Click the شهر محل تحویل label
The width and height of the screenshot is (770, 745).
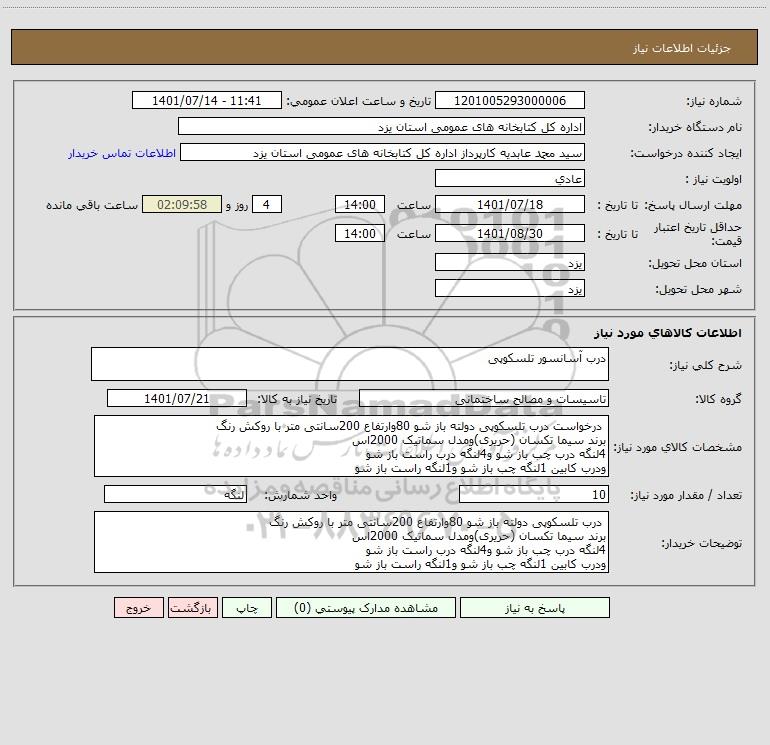click(x=699, y=289)
